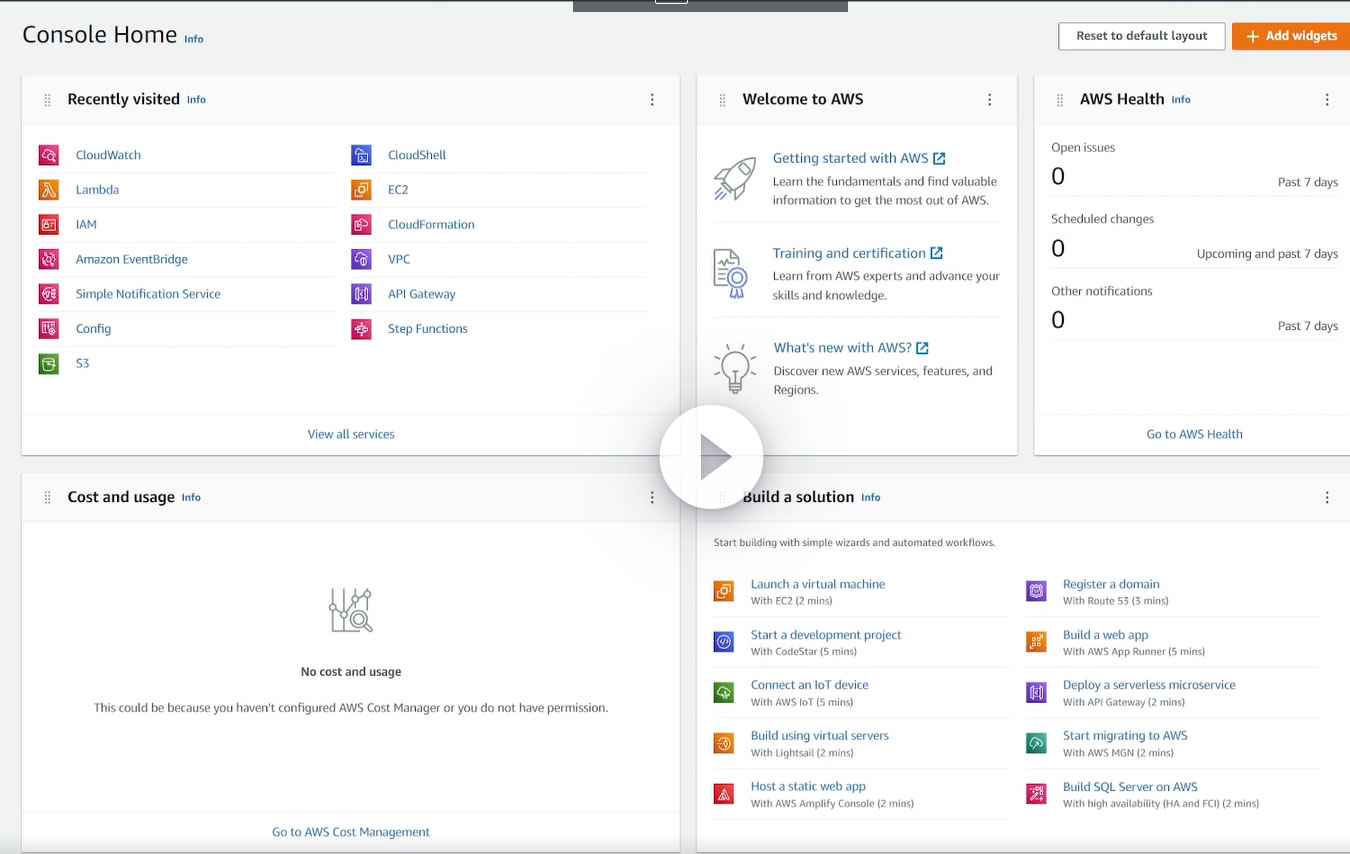Click the lightbulb icon beside What's new
The height and width of the screenshot is (854, 1350).
(734, 369)
